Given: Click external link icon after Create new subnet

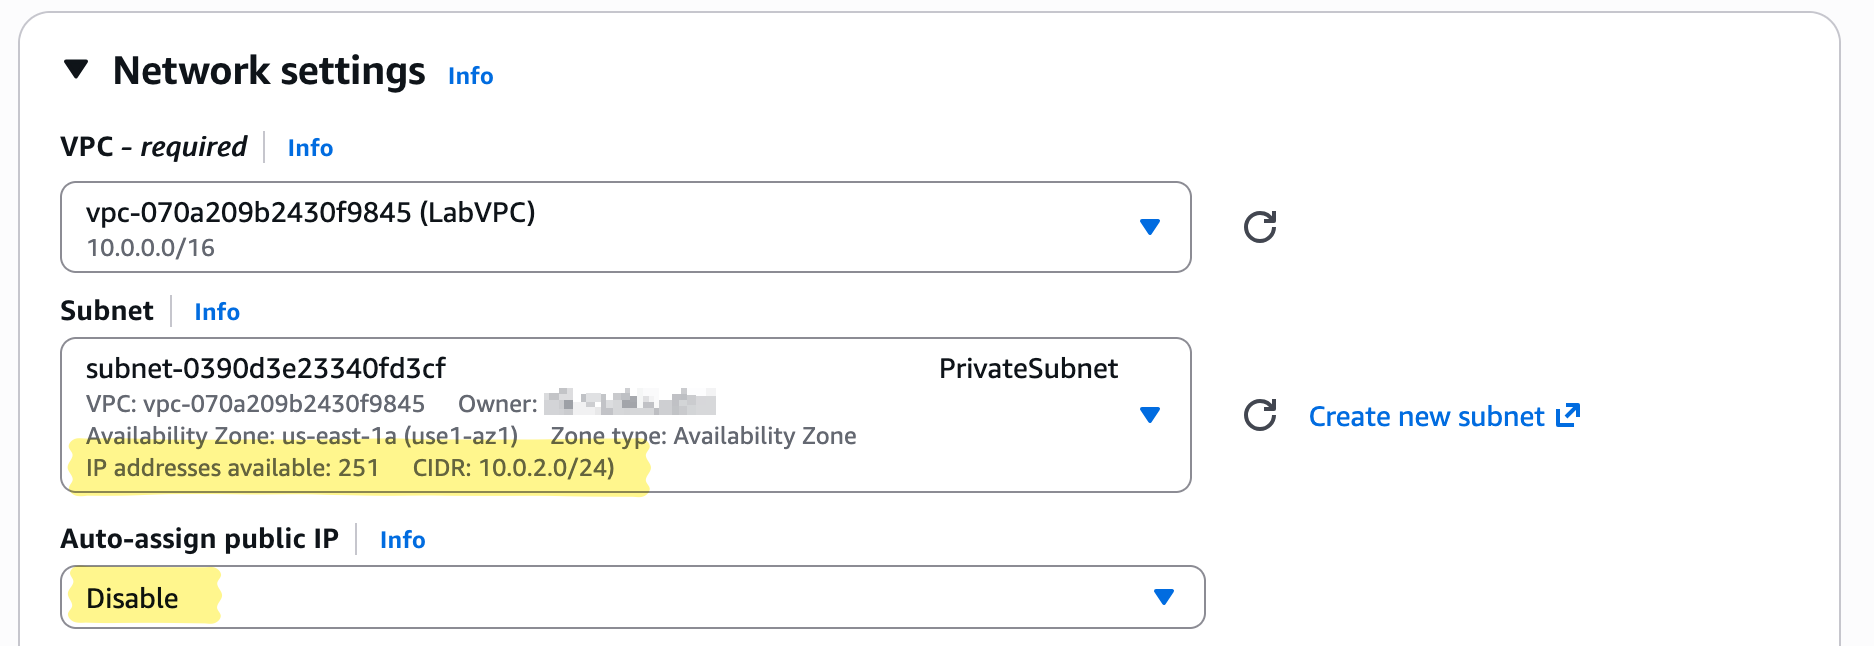Looking at the screenshot, I should tap(1568, 415).
